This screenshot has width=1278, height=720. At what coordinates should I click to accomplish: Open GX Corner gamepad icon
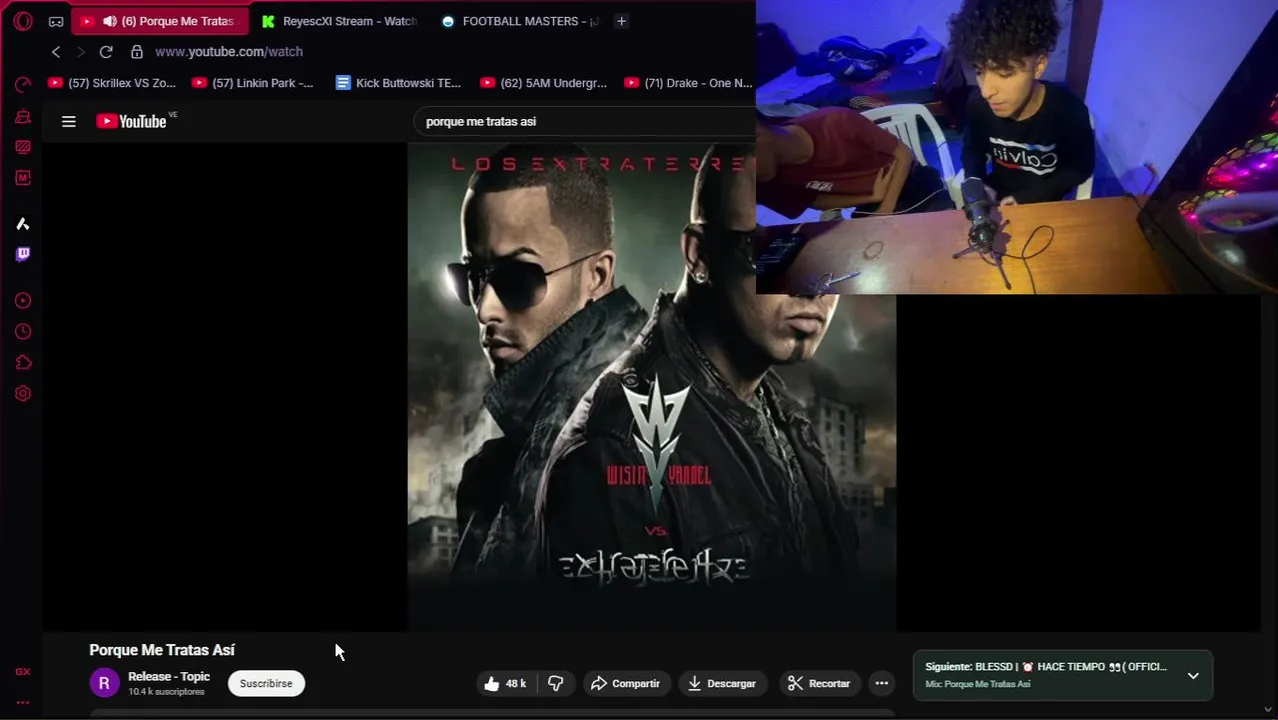point(56,21)
